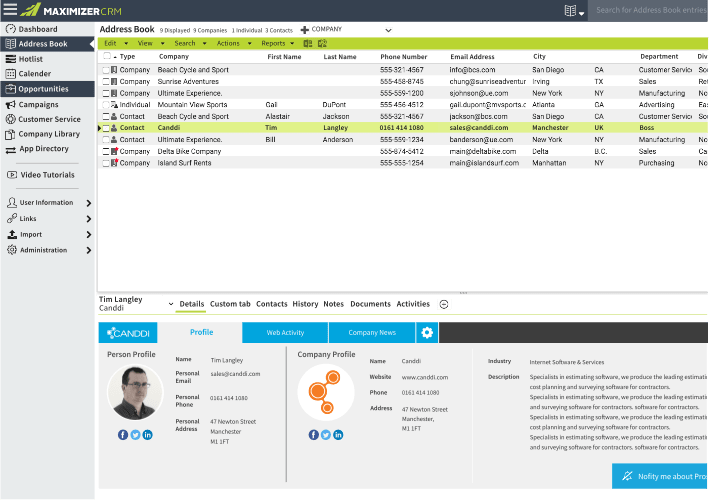
Task: Click the Opportunities icon in sidebar
Action: pyautogui.click(x=10, y=89)
